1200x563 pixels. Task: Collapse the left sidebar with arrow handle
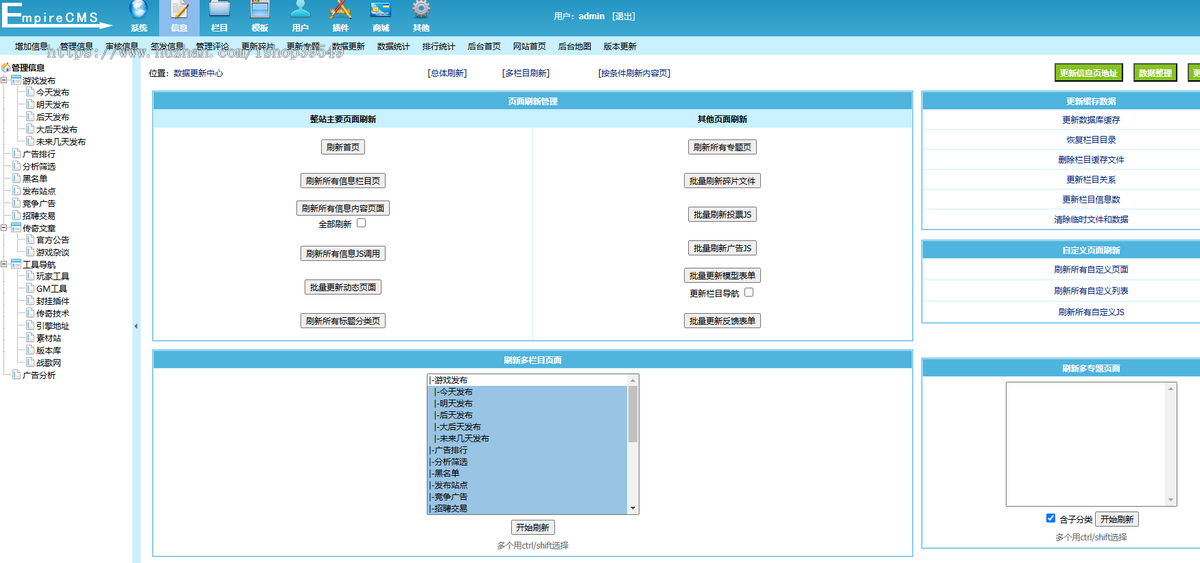tap(136, 326)
